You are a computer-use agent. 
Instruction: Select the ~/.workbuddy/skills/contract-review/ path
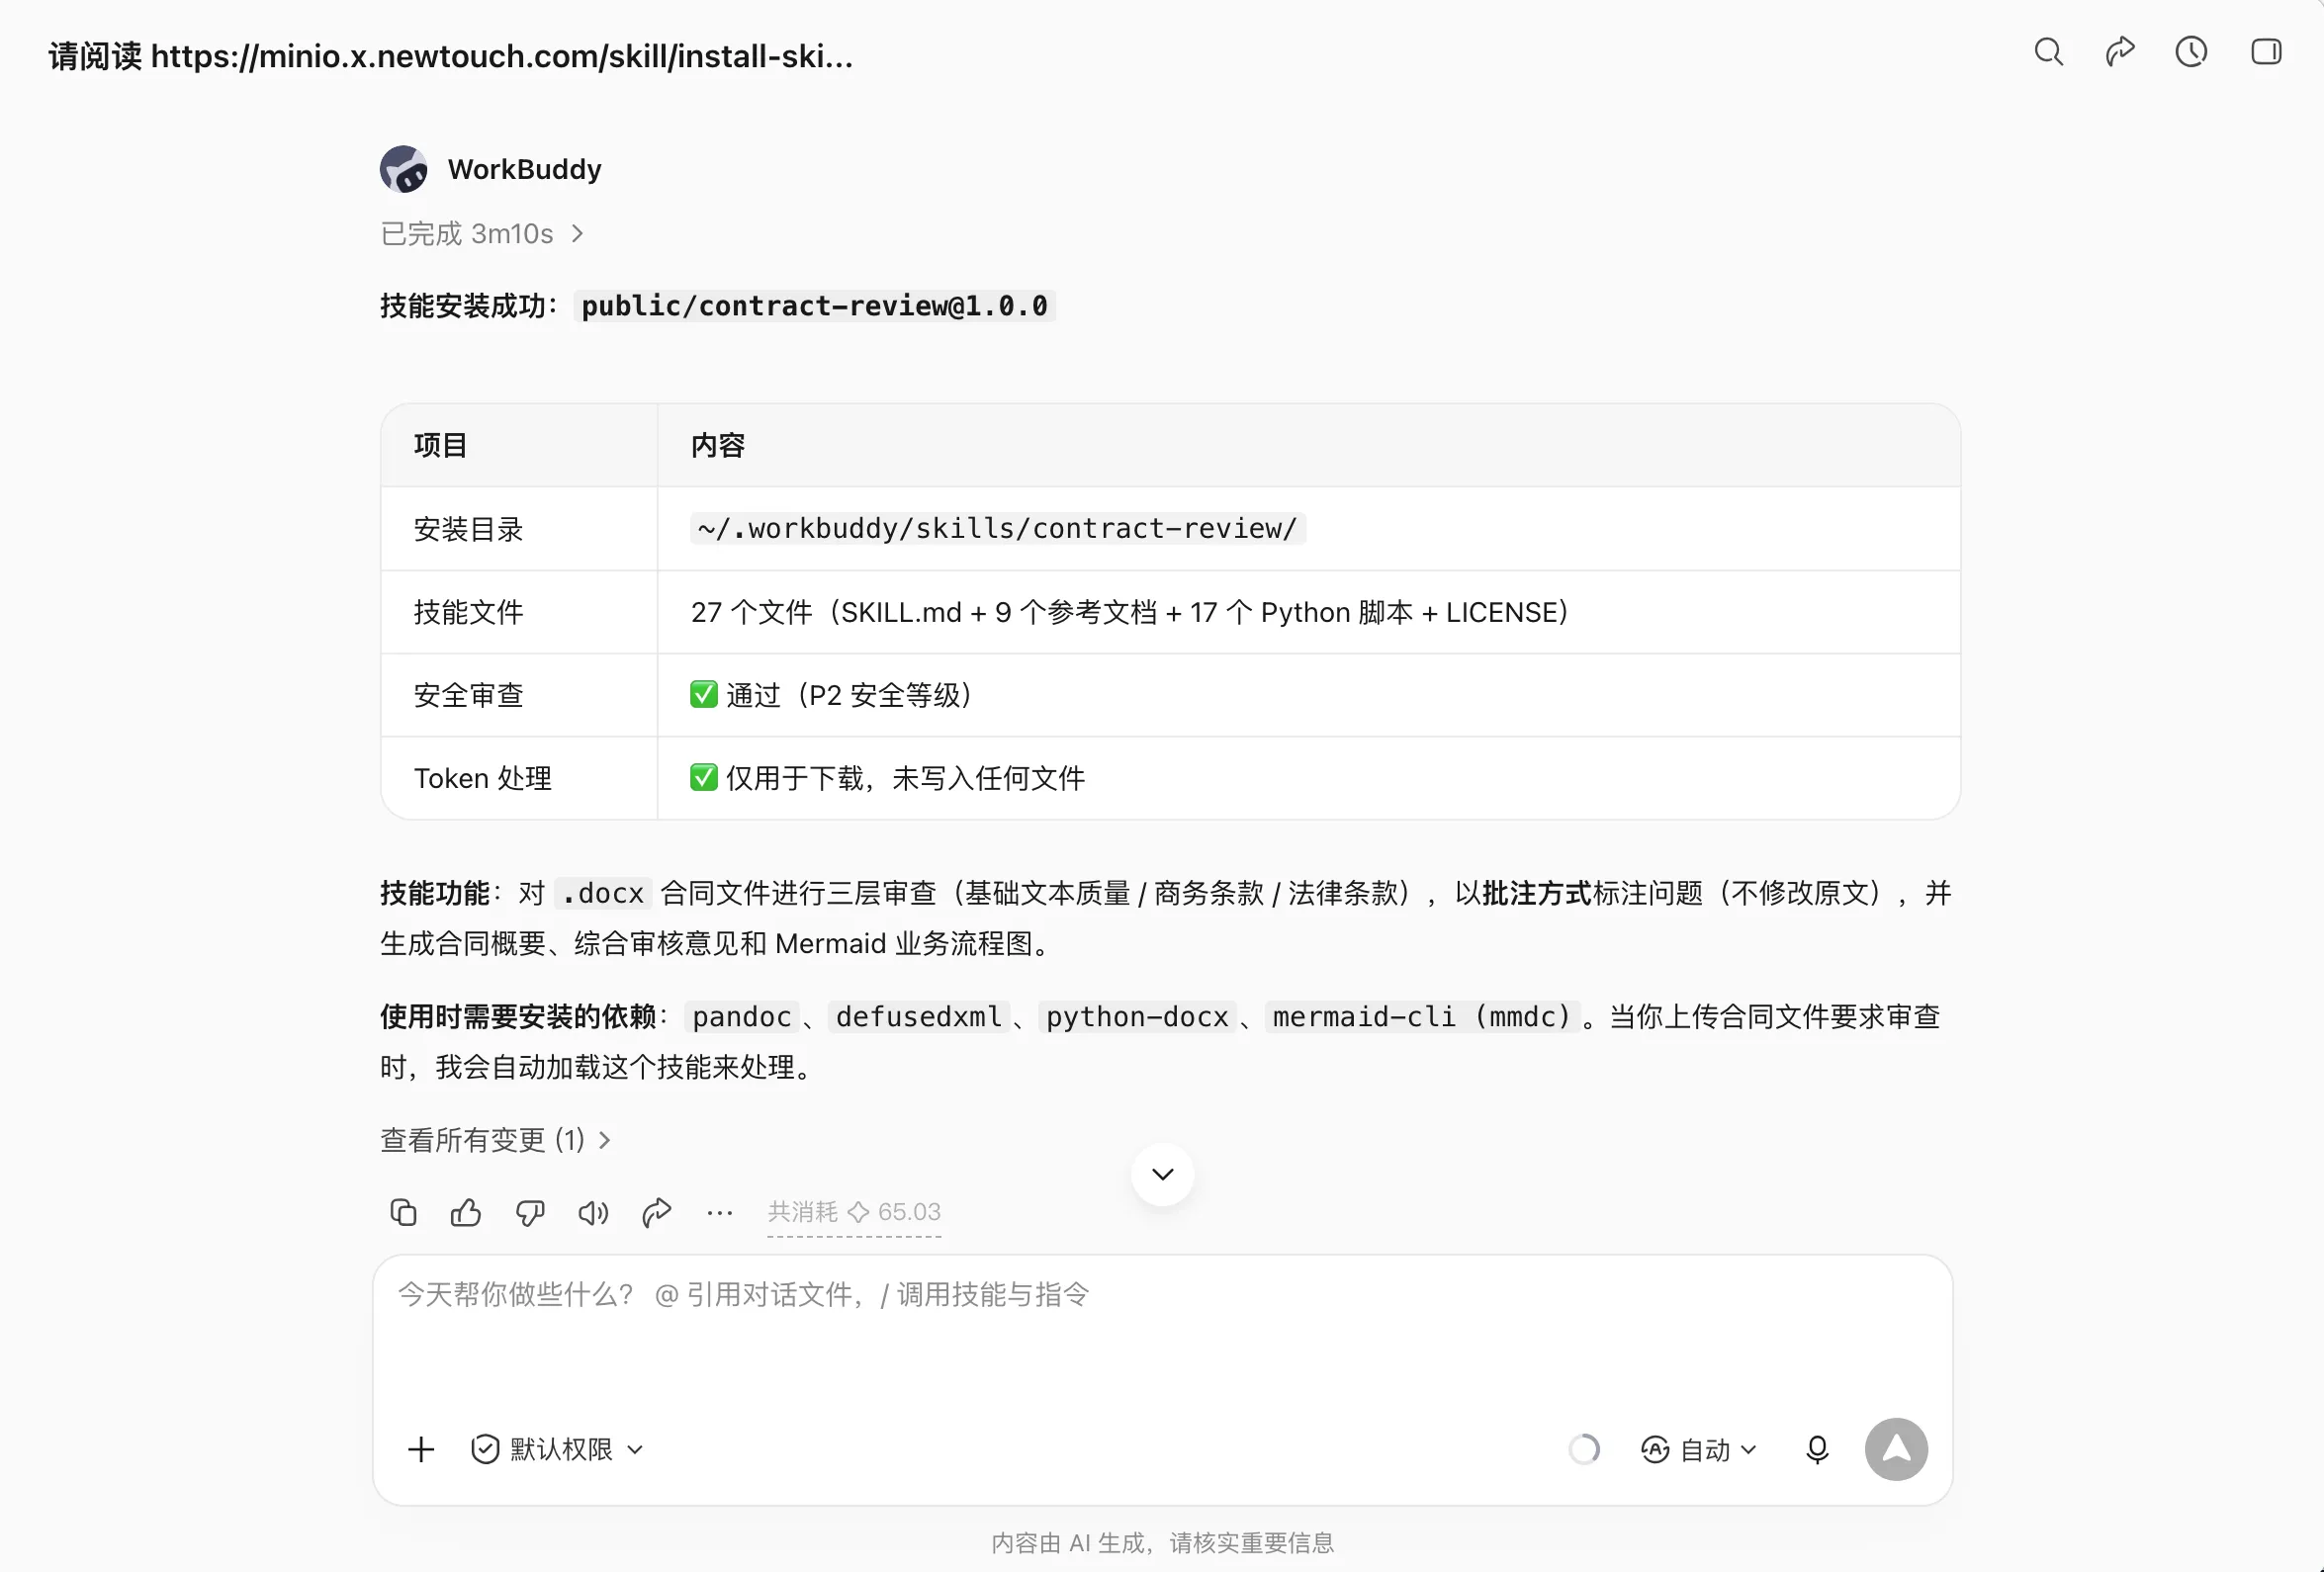click(998, 528)
